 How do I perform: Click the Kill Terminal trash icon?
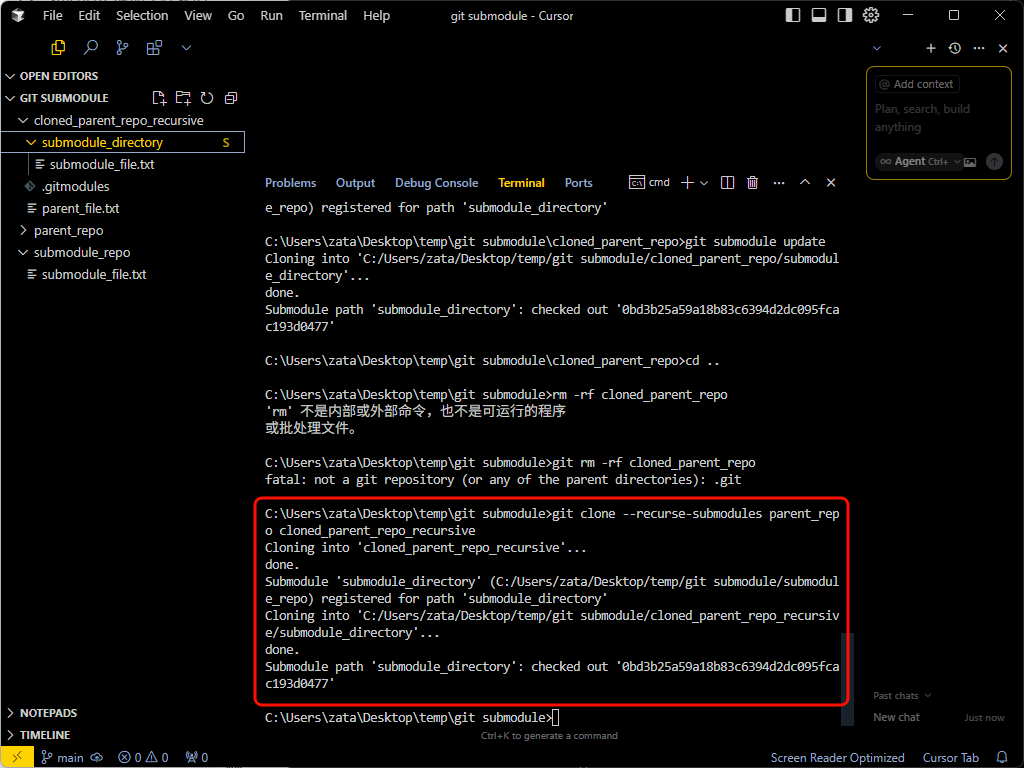(x=752, y=182)
